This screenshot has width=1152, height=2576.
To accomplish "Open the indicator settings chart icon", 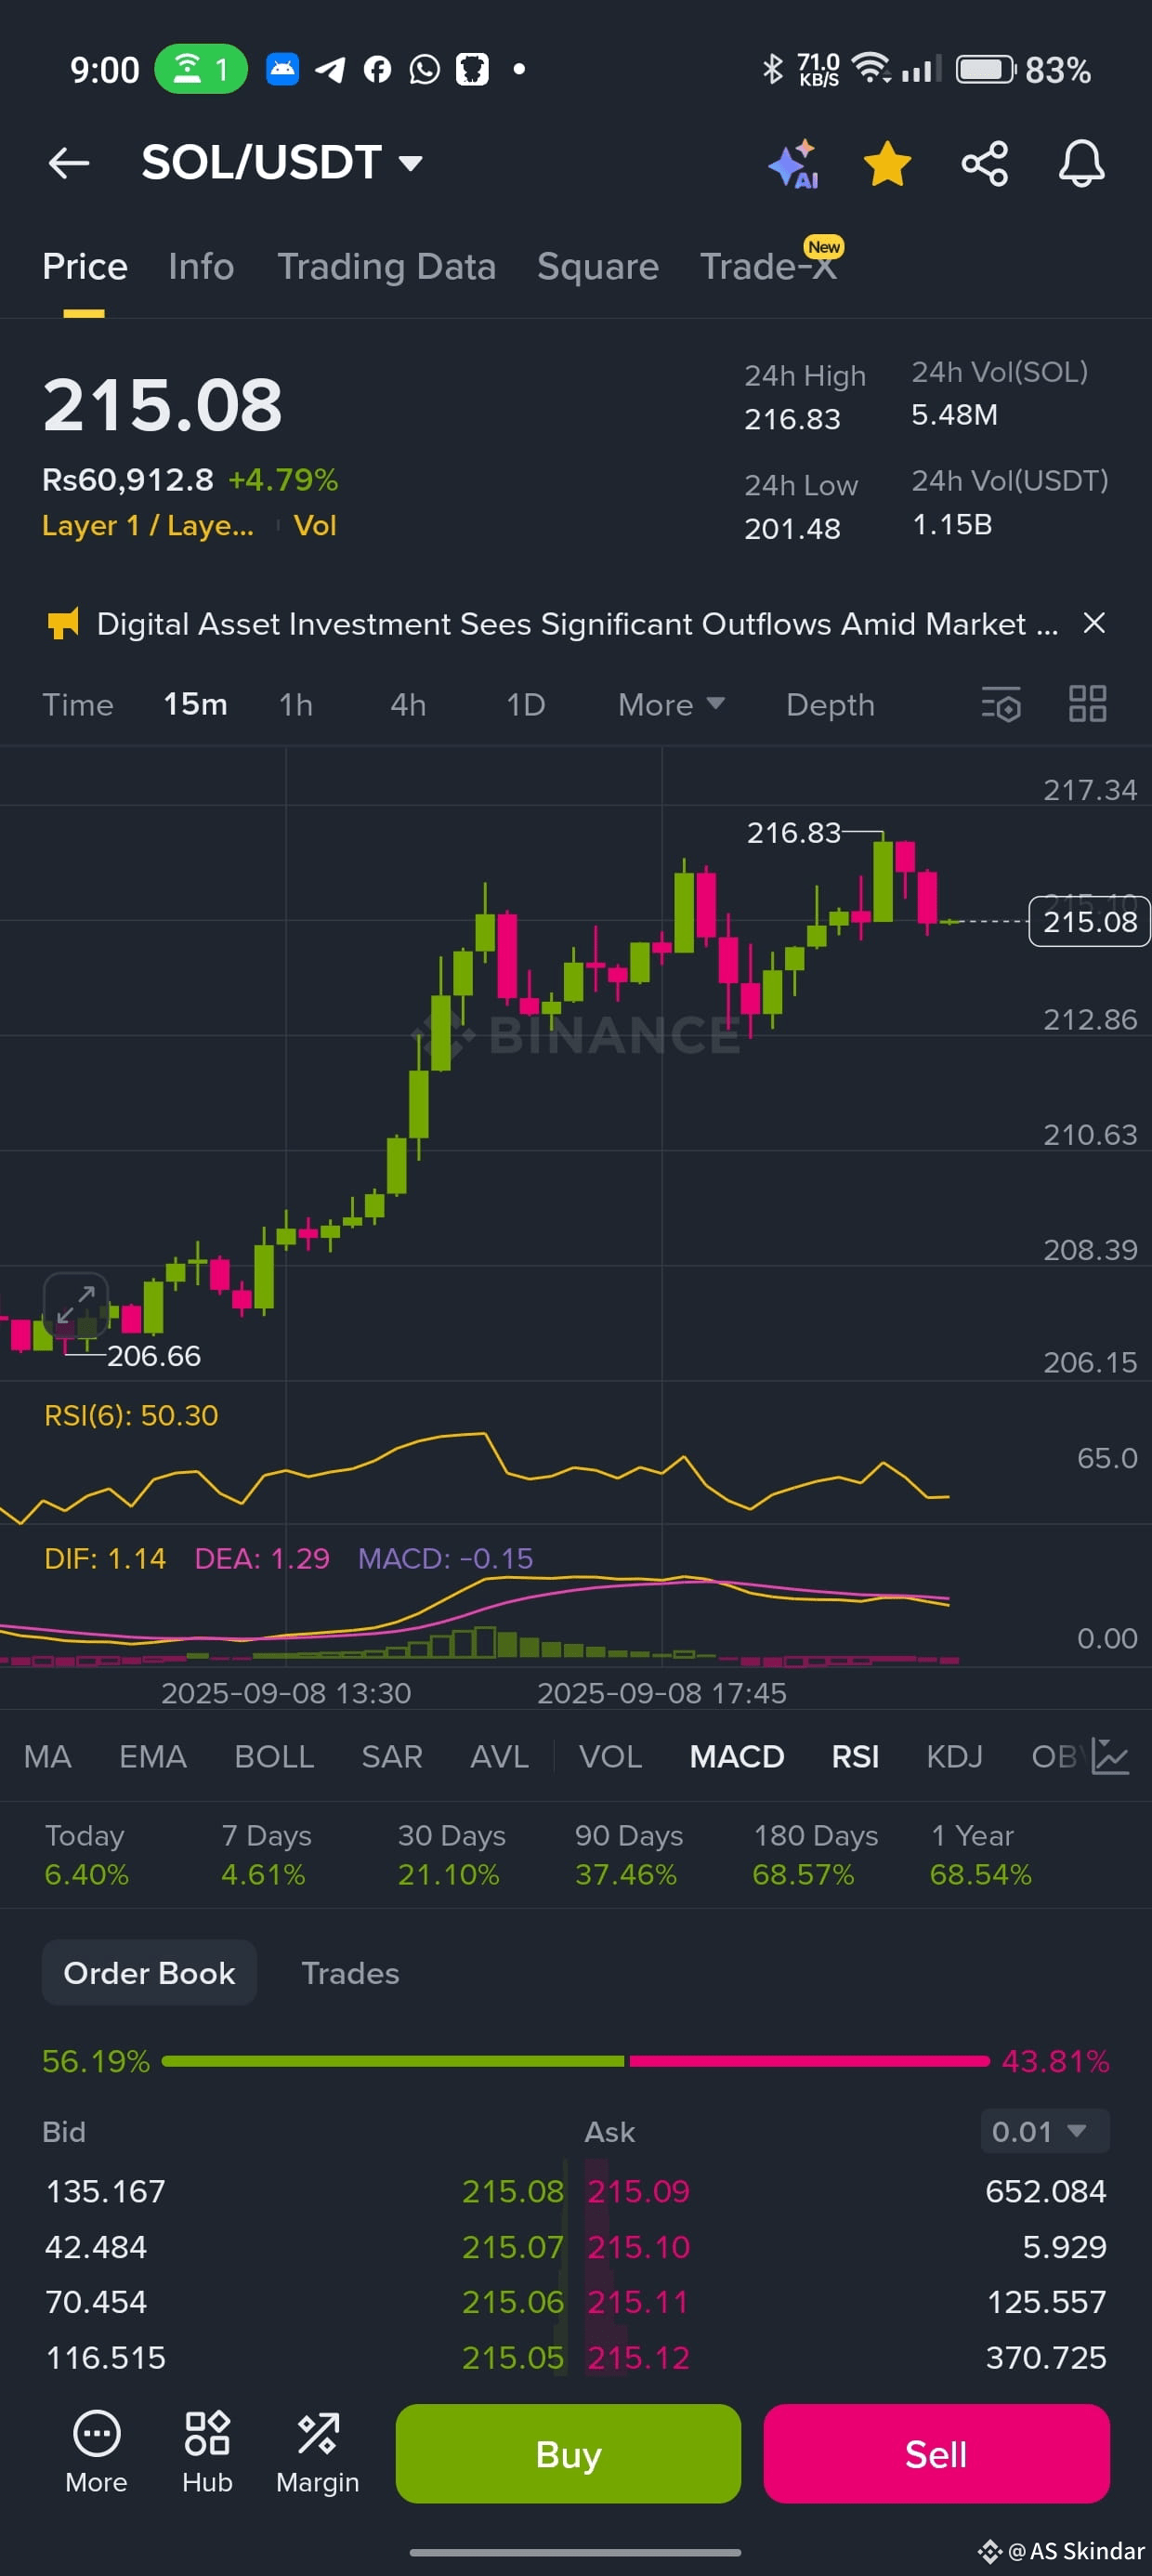I will [1110, 1756].
